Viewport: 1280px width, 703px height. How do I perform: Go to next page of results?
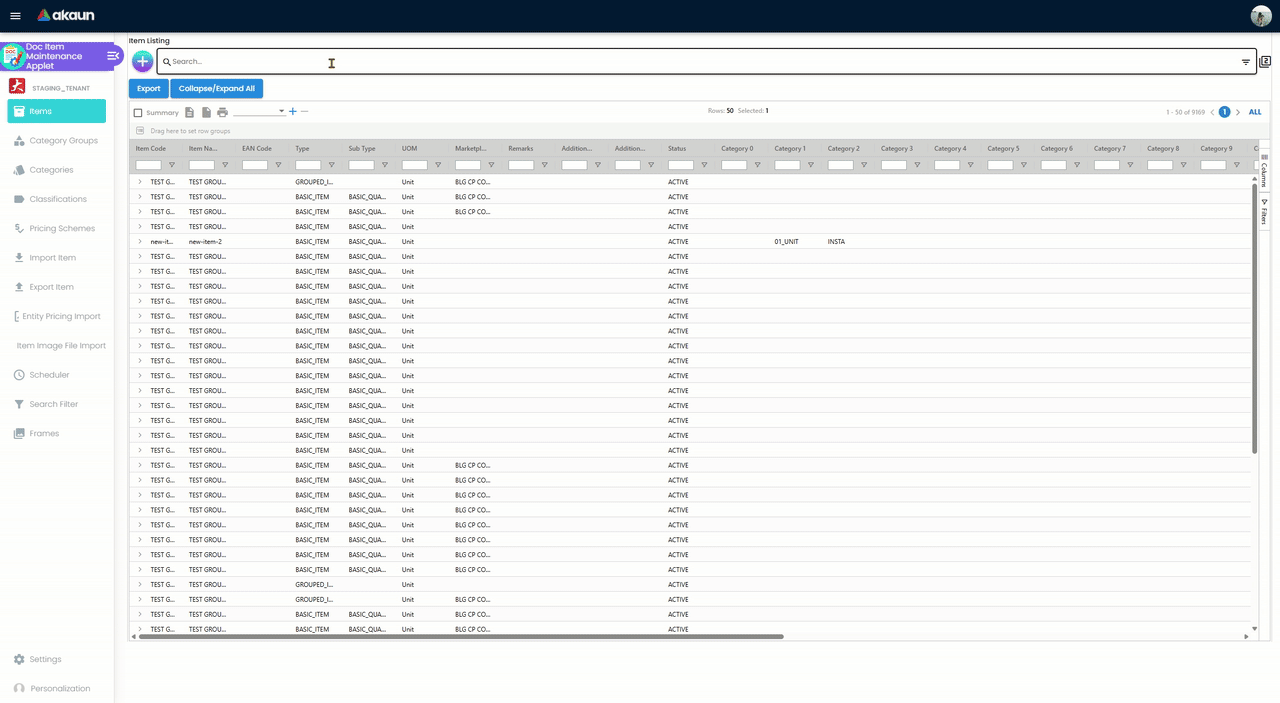pos(1238,112)
